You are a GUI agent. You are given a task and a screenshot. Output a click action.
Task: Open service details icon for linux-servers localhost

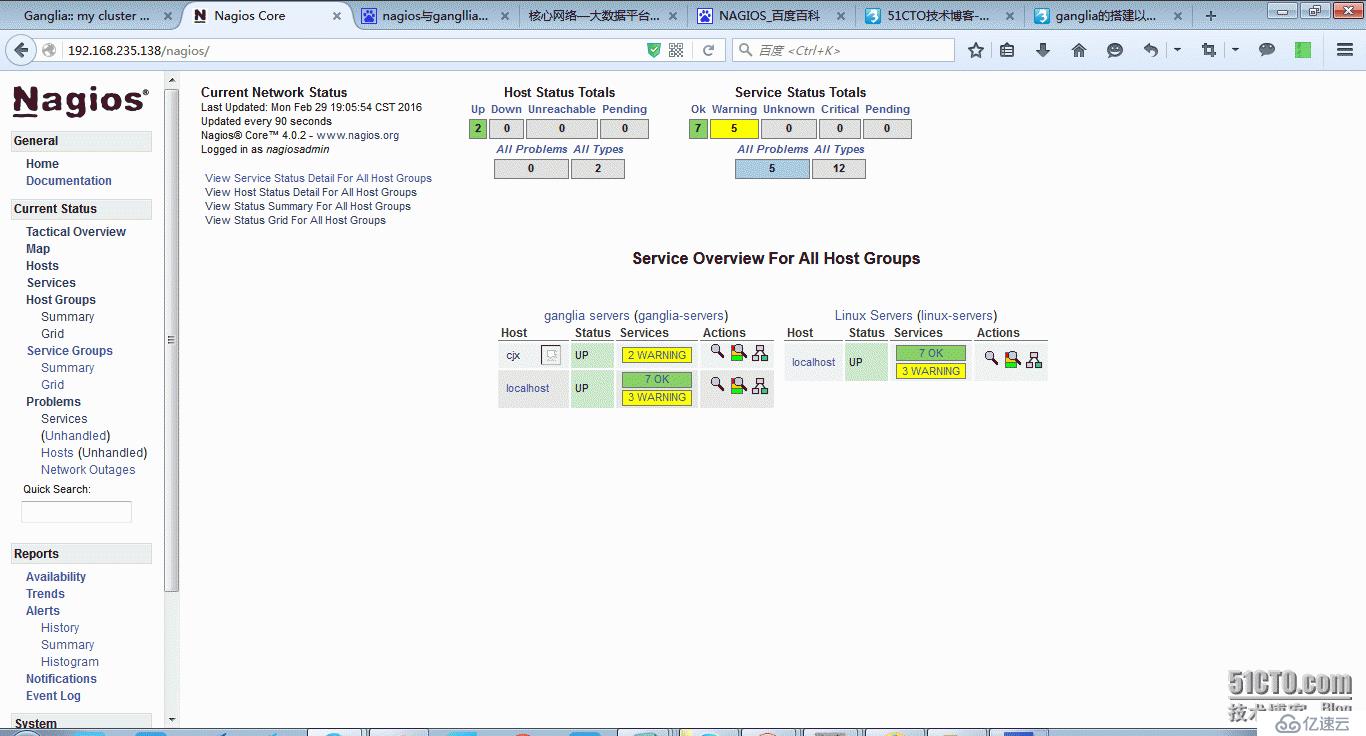[x=1012, y=359]
